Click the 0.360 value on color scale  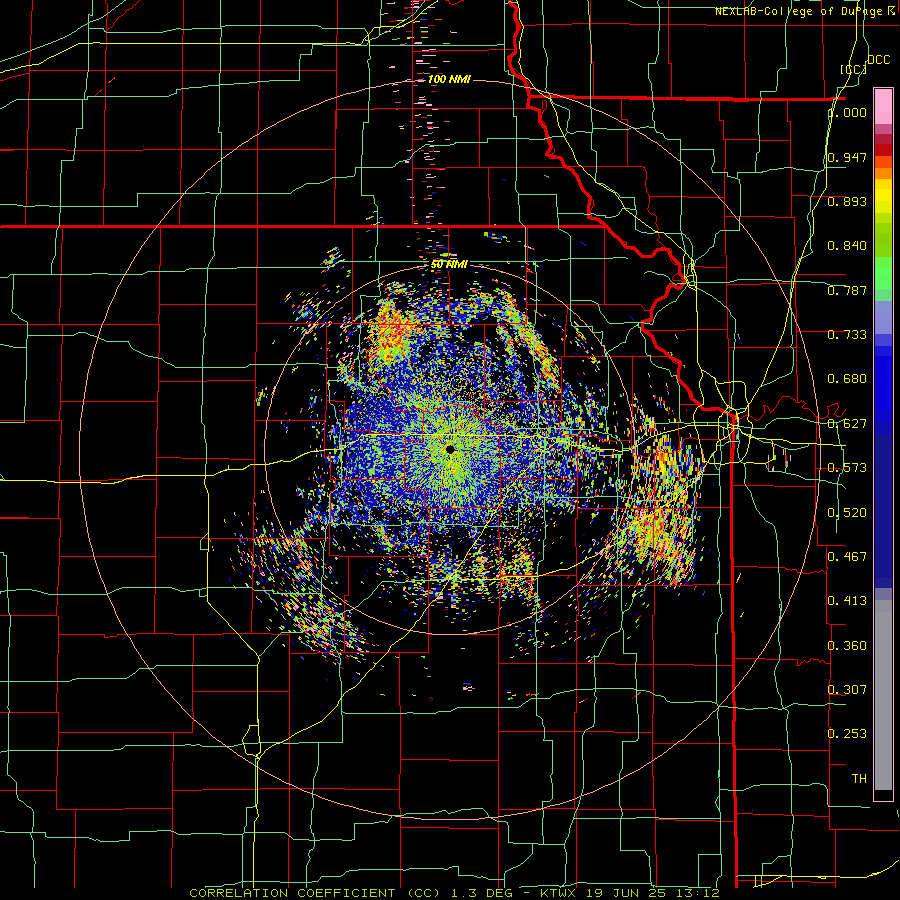tap(847, 646)
